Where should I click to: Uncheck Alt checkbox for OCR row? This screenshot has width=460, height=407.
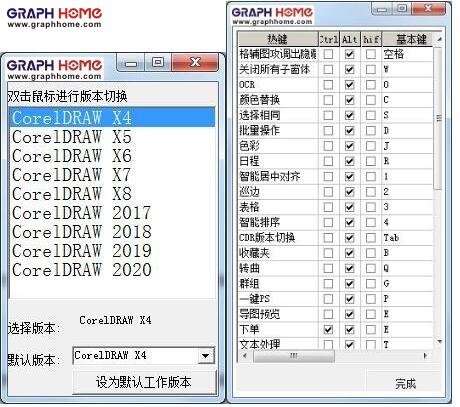pyautogui.click(x=349, y=85)
